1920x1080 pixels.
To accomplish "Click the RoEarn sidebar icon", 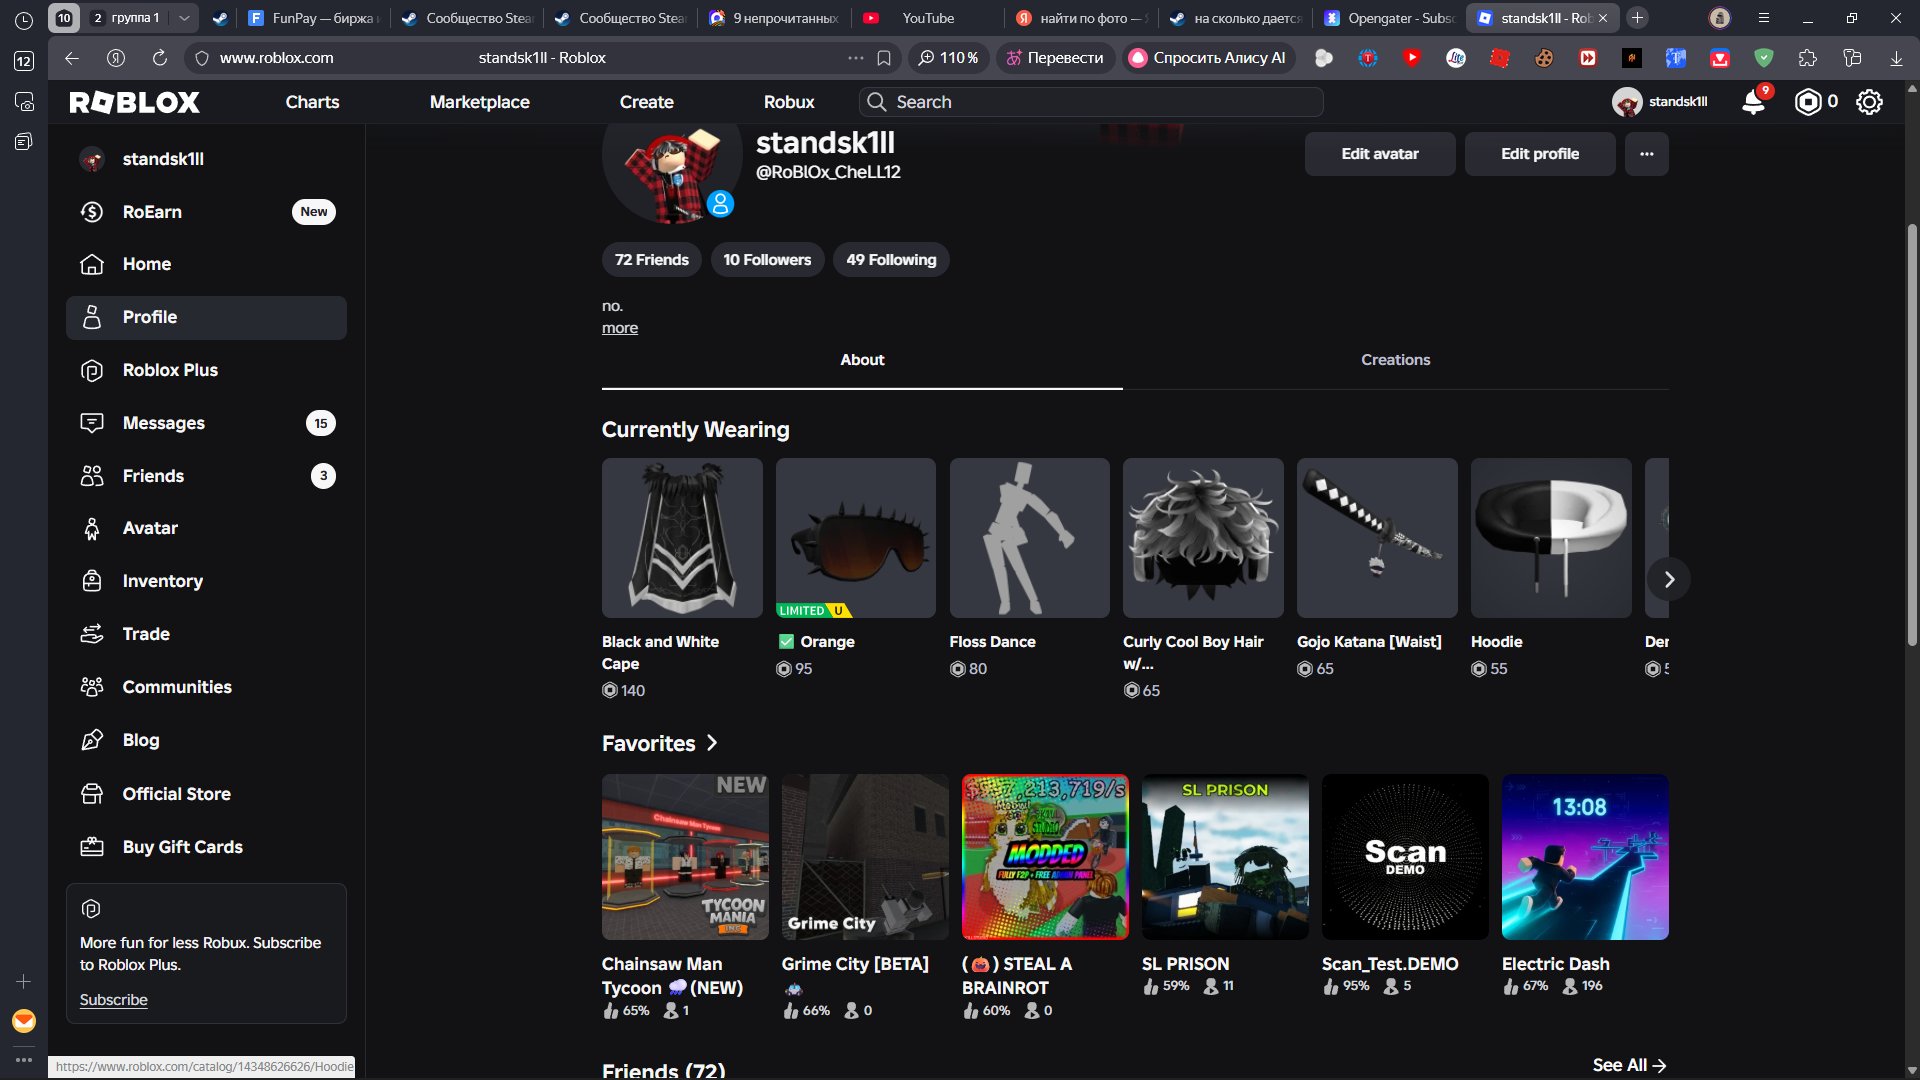I will click(x=92, y=212).
